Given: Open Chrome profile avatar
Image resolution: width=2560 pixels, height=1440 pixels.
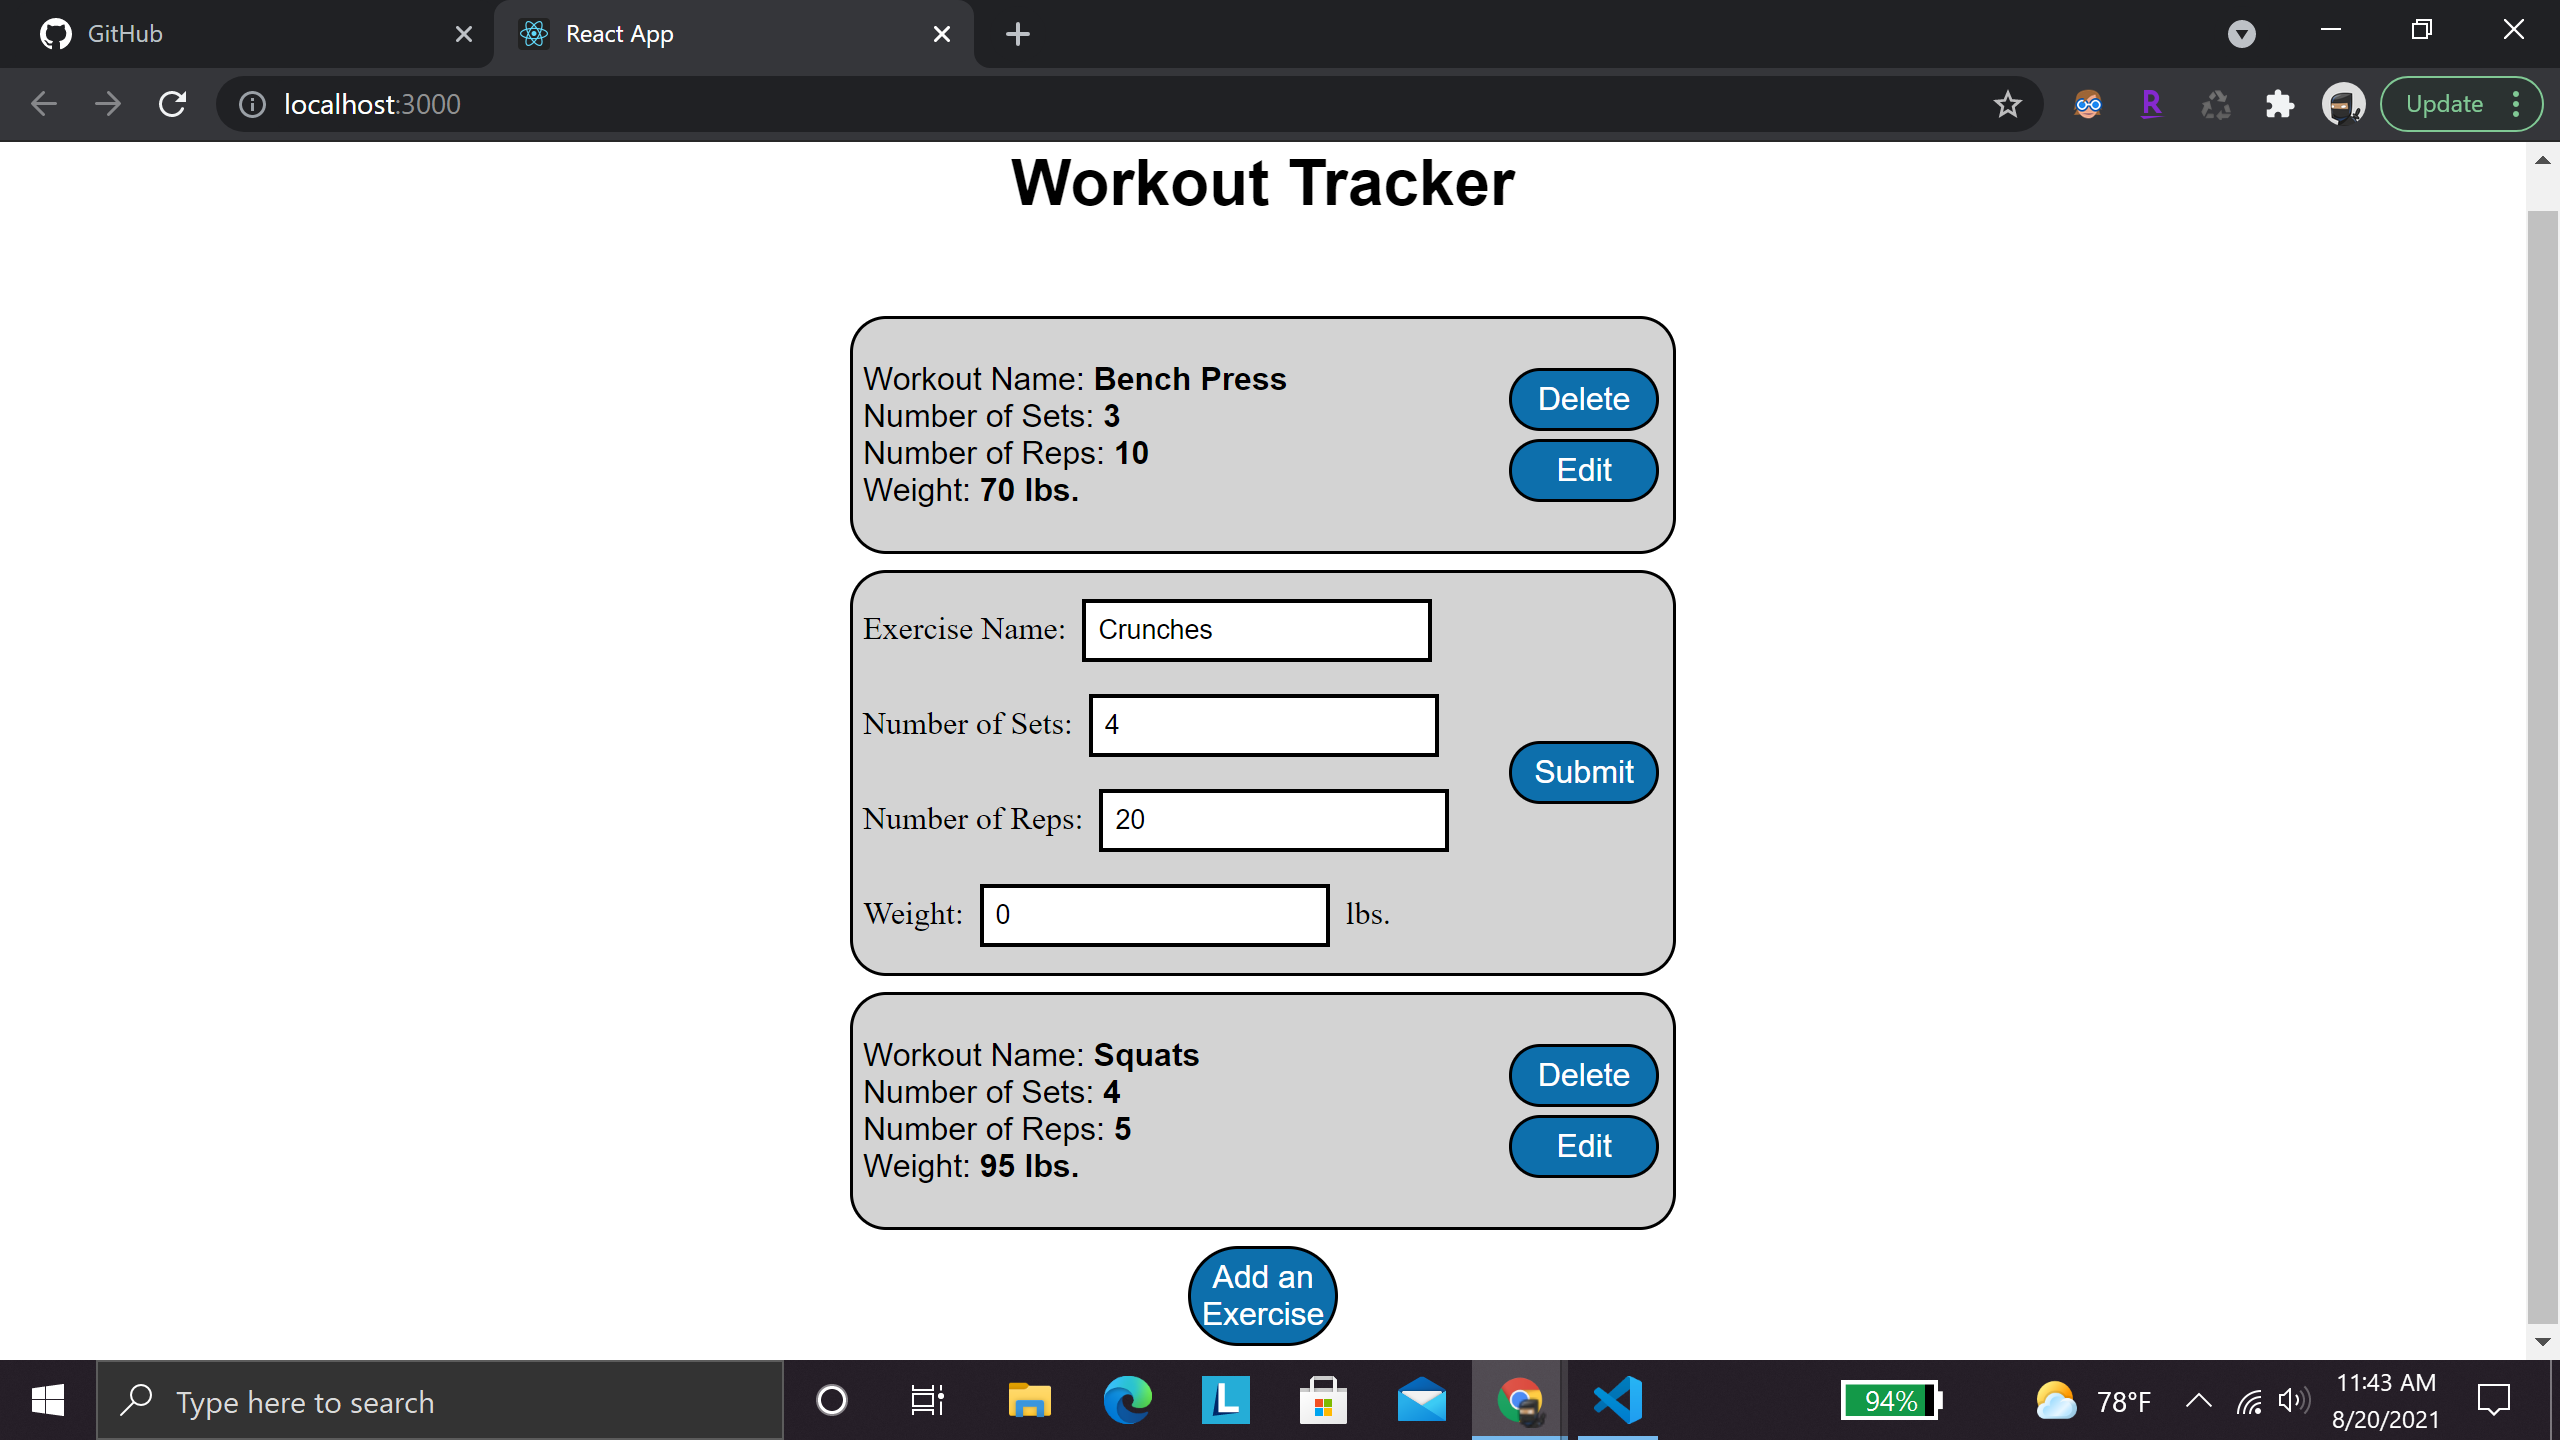Looking at the screenshot, I should pyautogui.click(x=2343, y=104).
